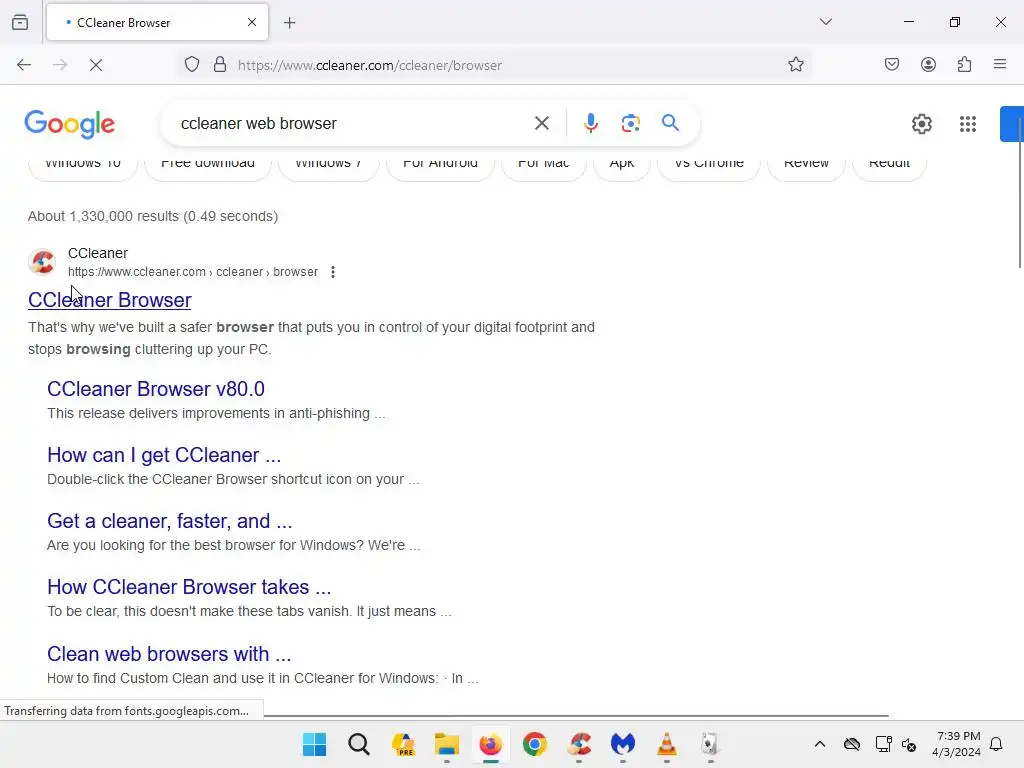Image resolution: width=1024 pixels, height=768 pixels.
Task: Show hidden system tray icons
Action: [820, 744]
